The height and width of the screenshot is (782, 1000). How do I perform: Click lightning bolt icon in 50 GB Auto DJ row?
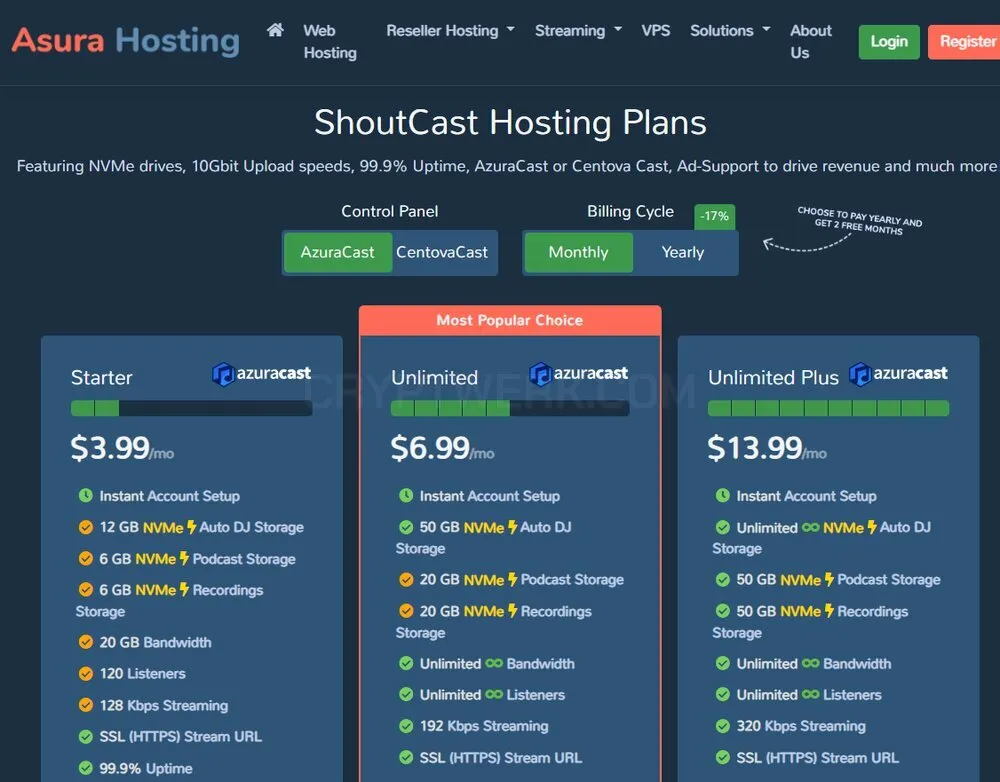(x=512, y=527)
